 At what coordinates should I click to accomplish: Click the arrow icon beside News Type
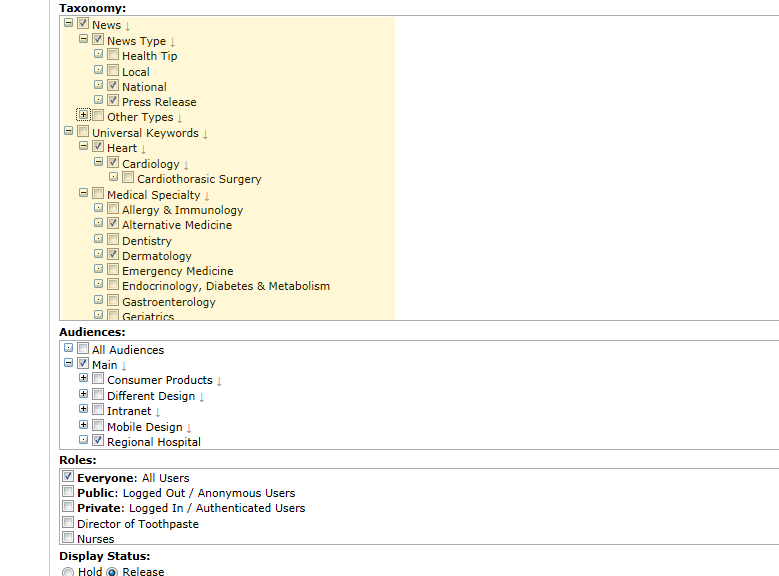173,41
